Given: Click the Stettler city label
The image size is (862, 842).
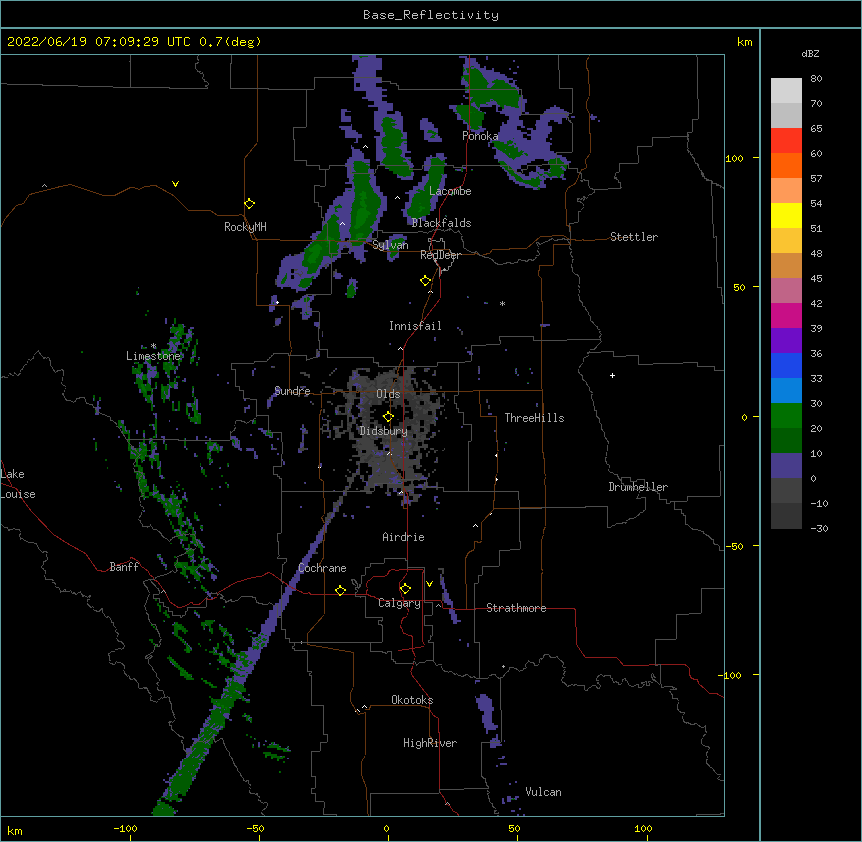Looking at the screenshot, I should 634,237.
